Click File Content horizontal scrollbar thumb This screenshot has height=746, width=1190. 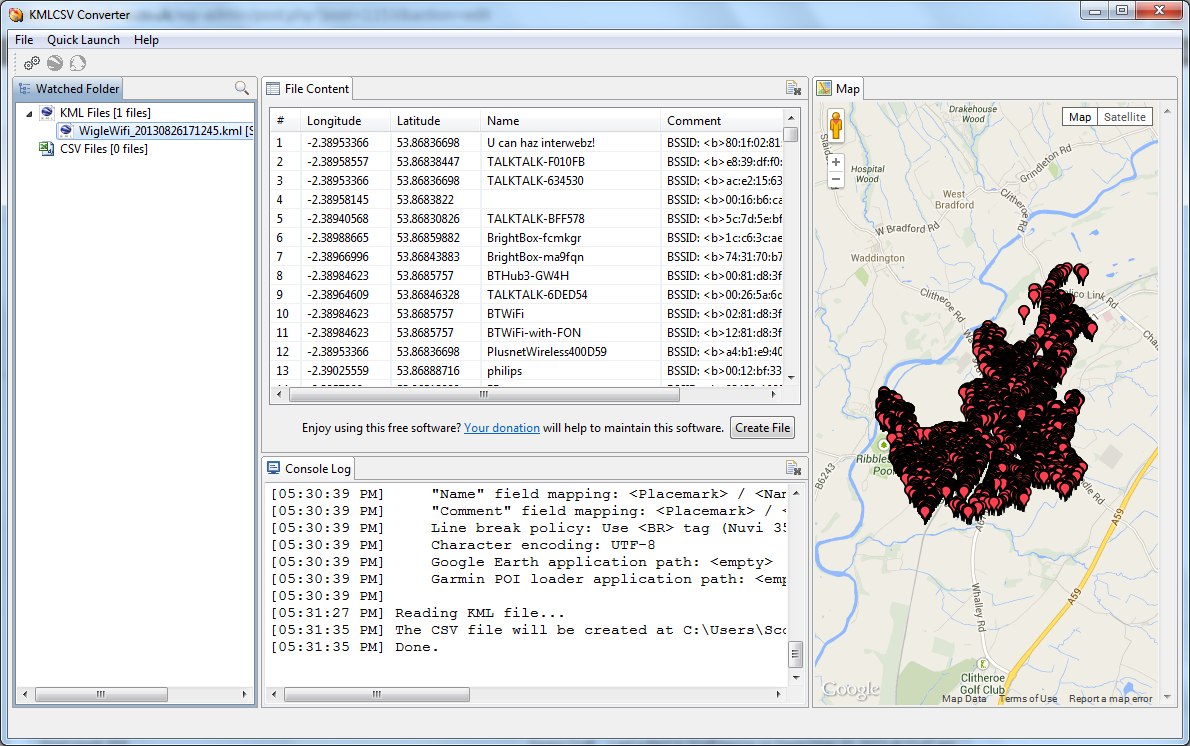(x=484, y=395)
